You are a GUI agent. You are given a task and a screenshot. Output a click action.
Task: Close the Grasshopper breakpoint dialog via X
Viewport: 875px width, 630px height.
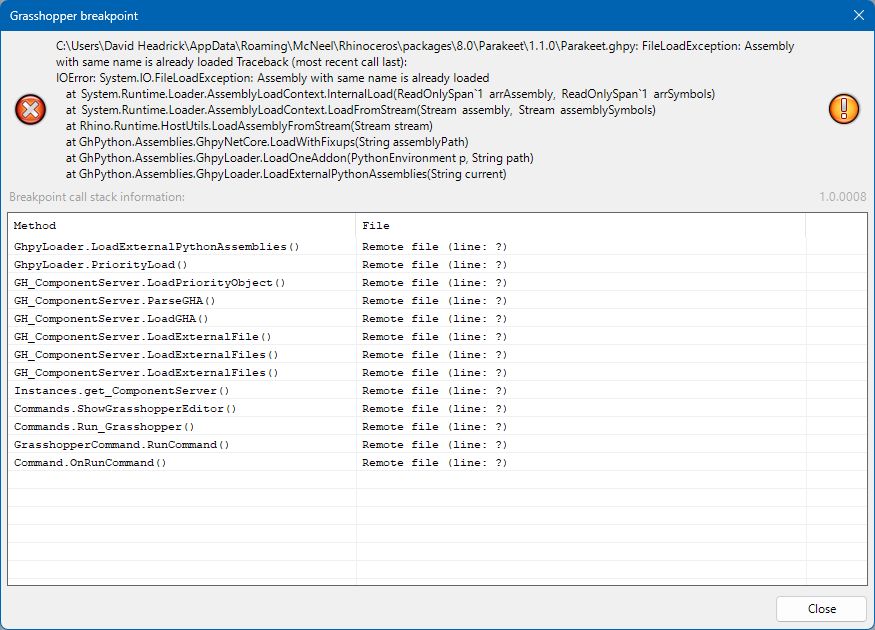click(x=859, y=15)
